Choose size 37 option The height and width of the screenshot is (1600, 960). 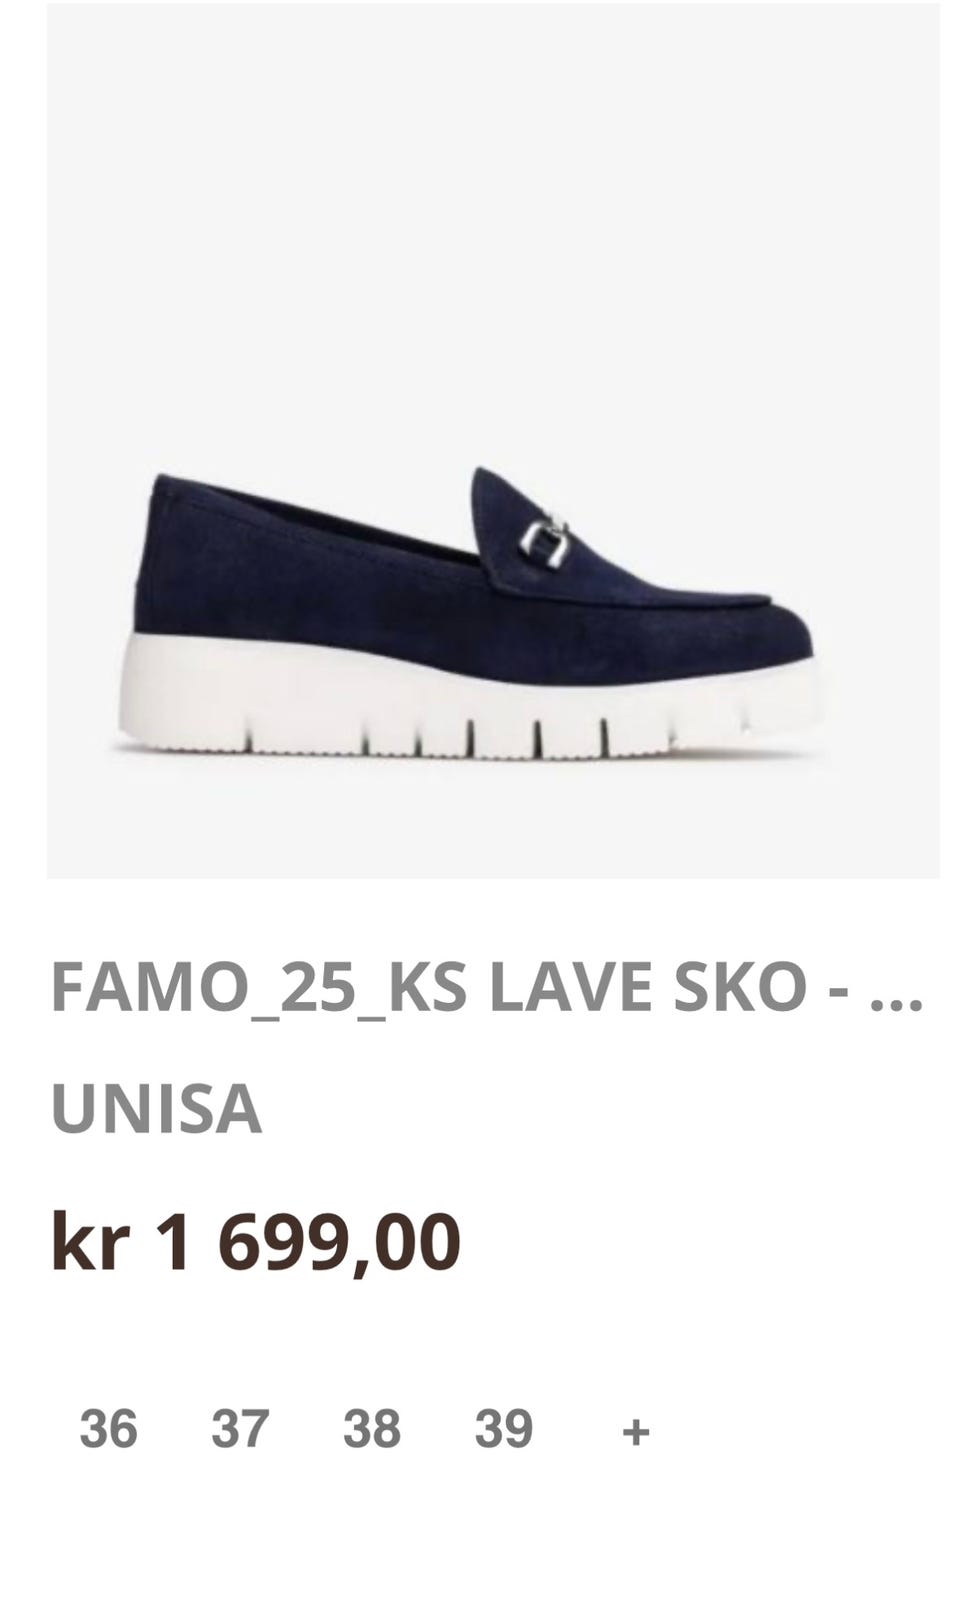(x=240, y=1429)
